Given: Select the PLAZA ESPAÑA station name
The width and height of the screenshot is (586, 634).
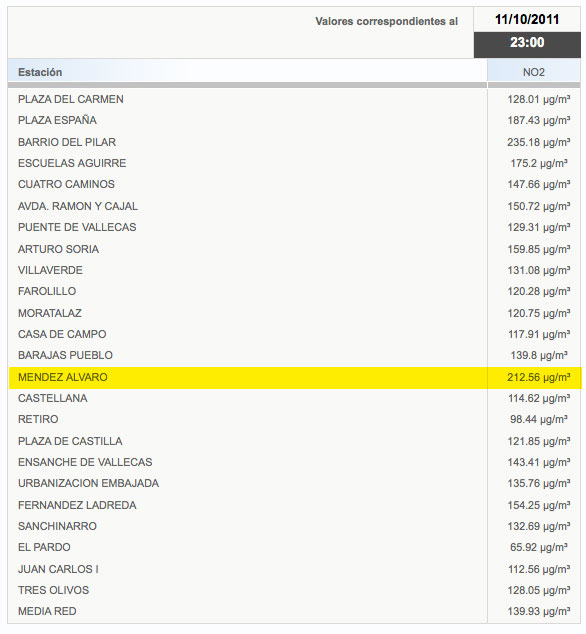Looking at the screenshot, I should (57, 120).
